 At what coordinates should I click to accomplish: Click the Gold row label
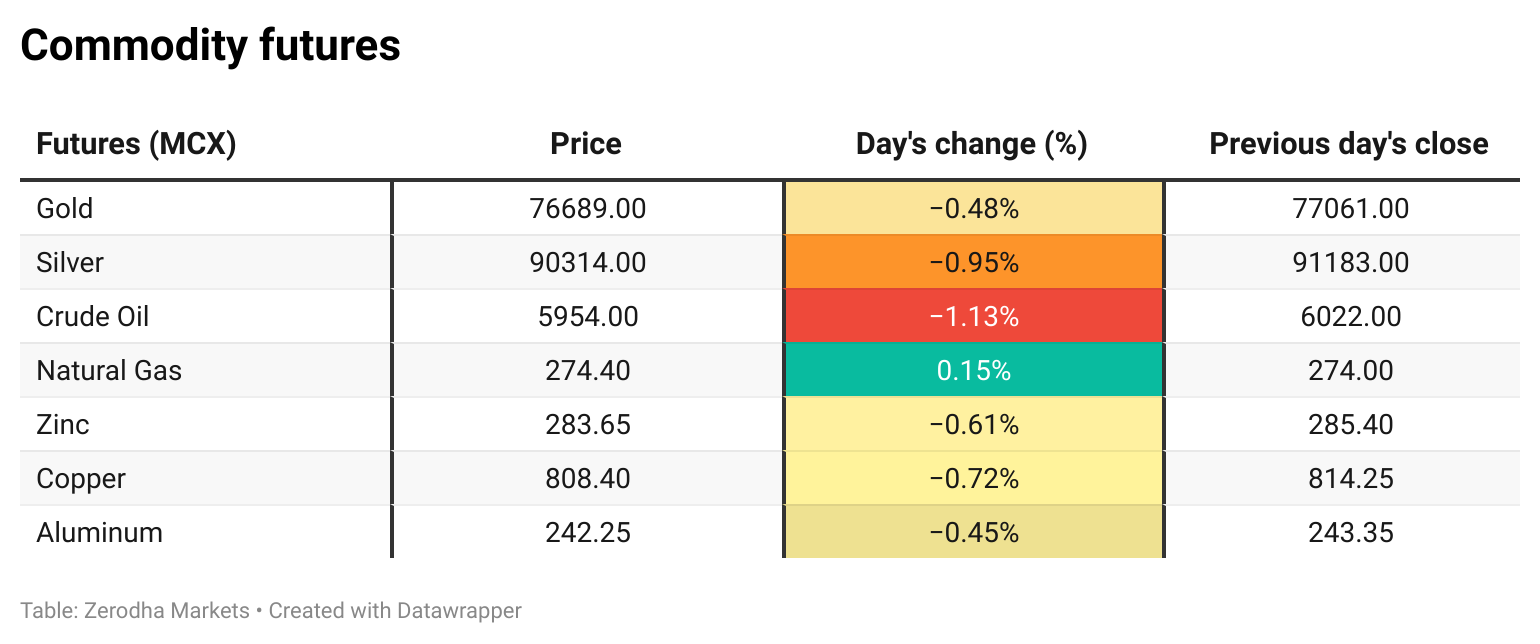(x=65, y=209)
